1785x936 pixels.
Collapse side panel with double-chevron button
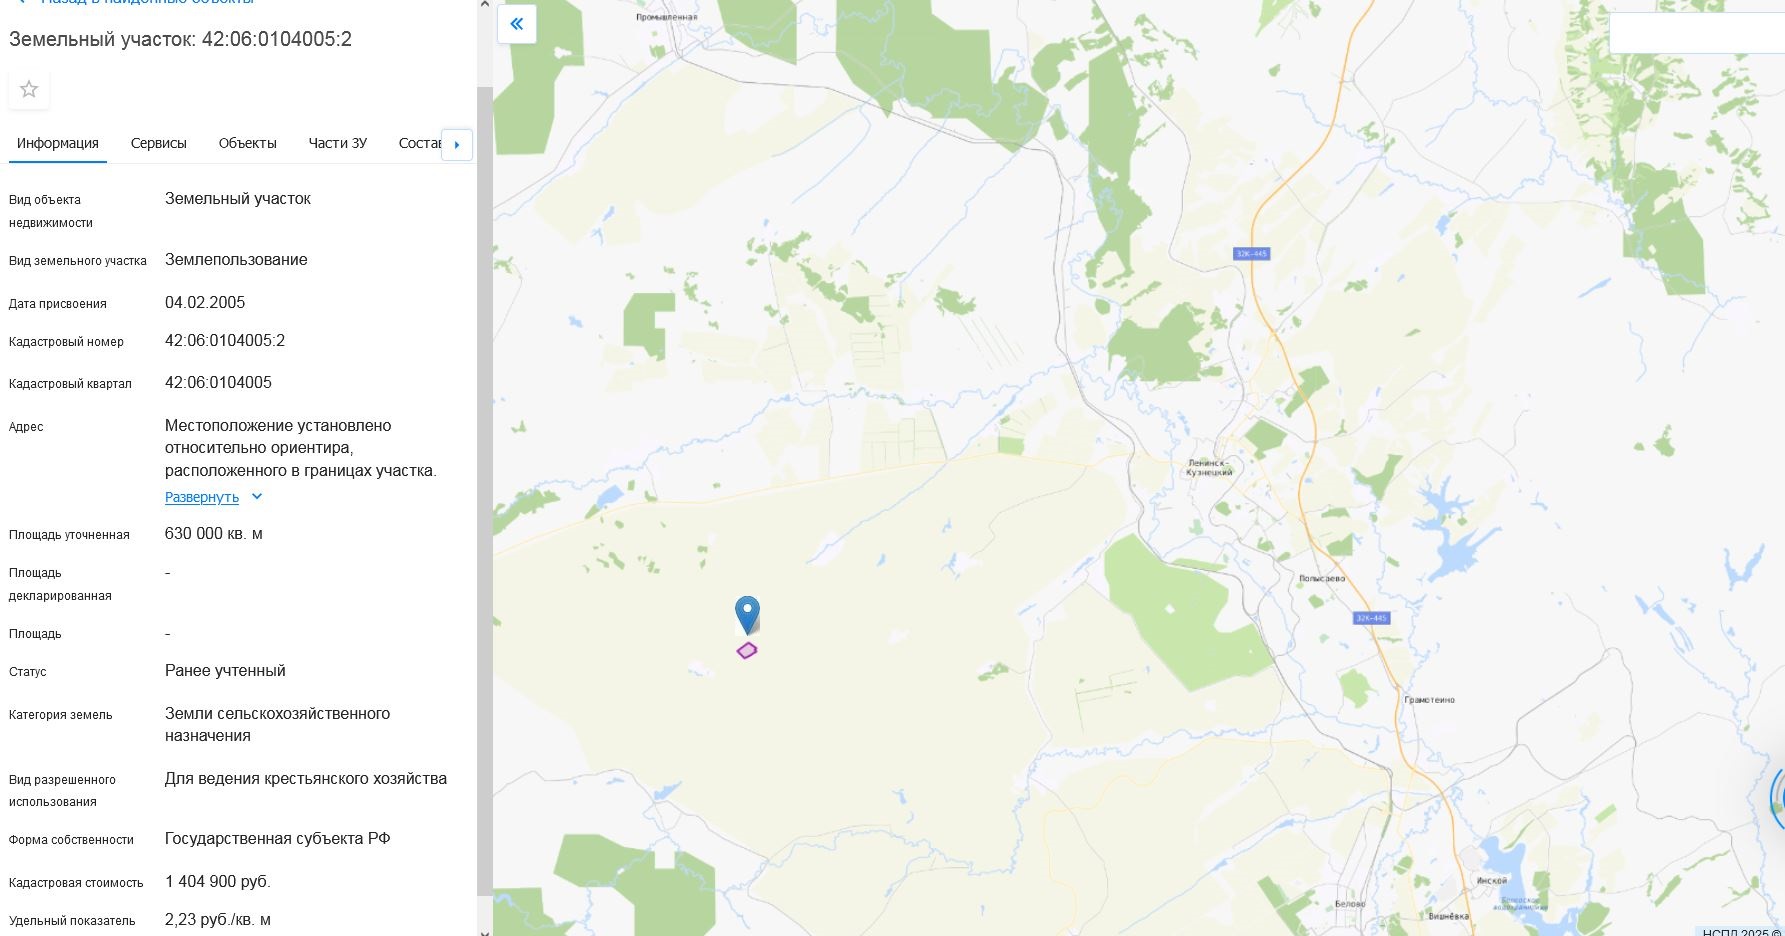pyautogui.click(x=517, y=24)
